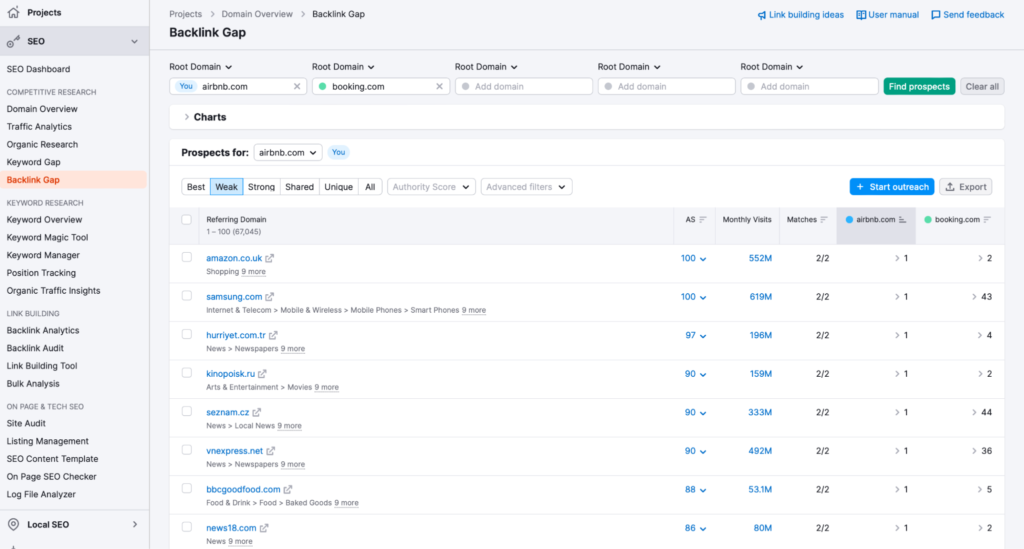Click the Export upload icon
Image resolution: width=1024 pixels, height=549 pixels.
click(x=950, y=187)
